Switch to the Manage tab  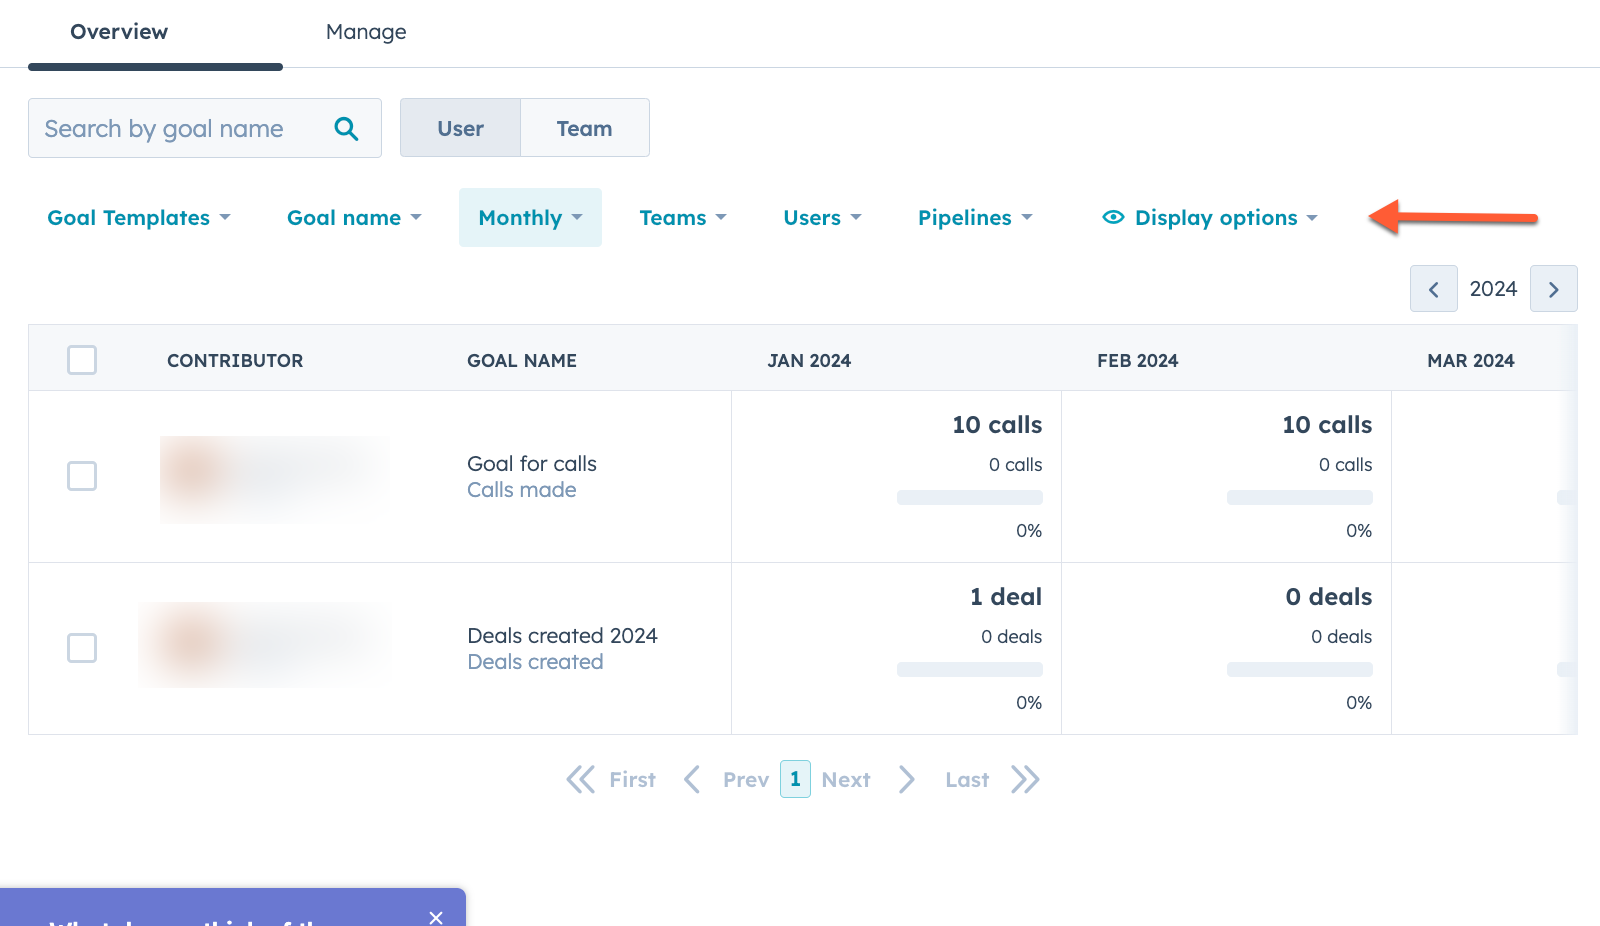click(x=366, y=32)
